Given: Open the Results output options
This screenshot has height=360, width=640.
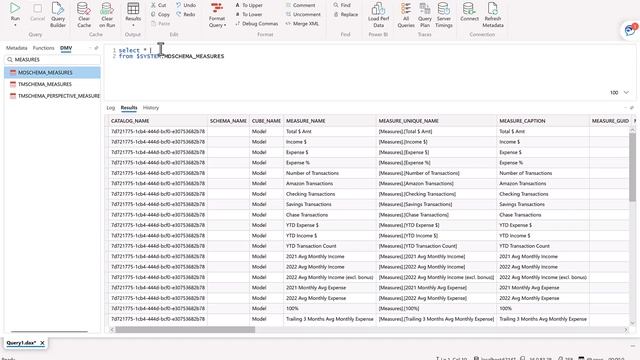Looking at the screenshot, I should pos(133,15).
